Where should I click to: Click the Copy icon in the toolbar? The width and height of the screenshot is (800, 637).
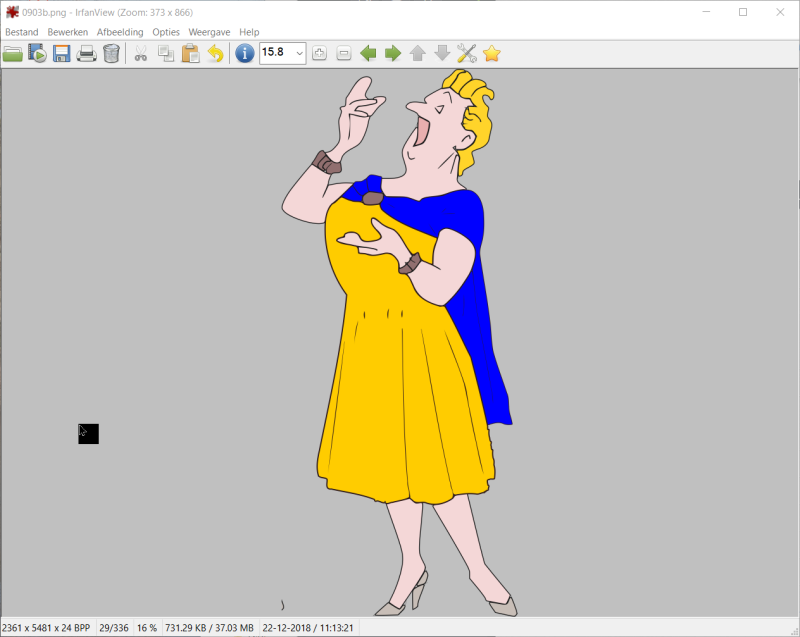coord(166,54)
